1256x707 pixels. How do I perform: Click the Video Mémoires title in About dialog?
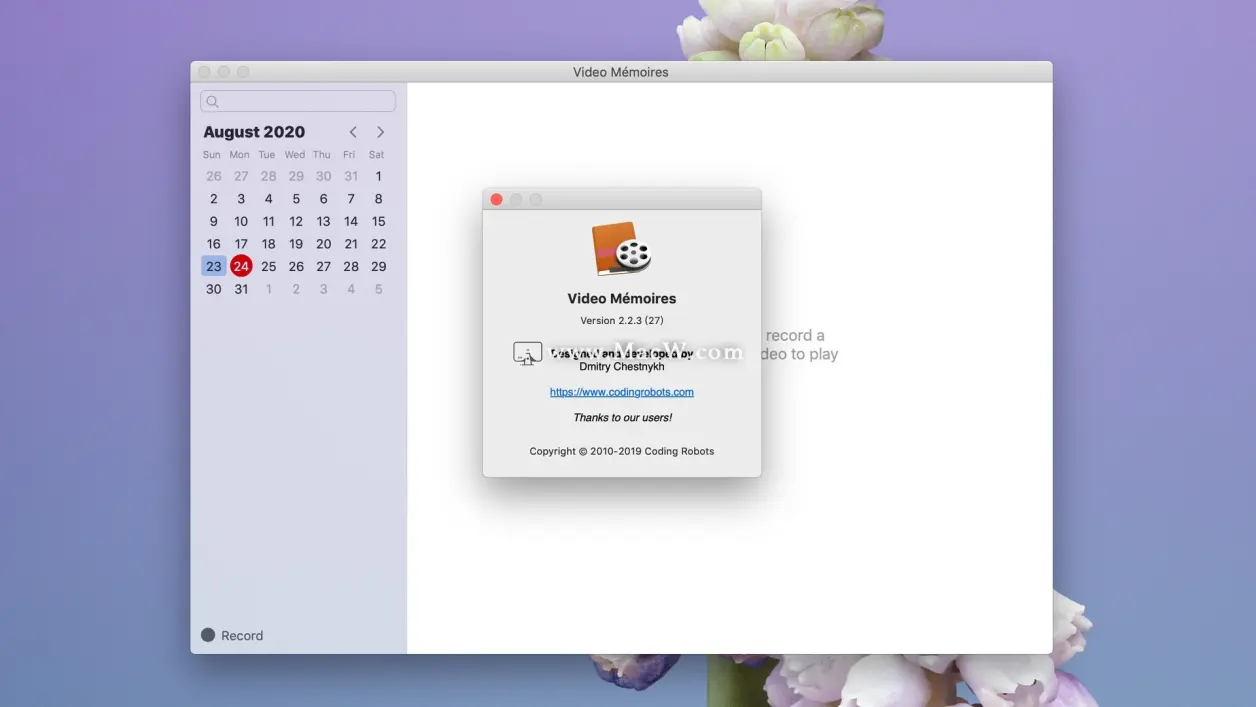621,298
